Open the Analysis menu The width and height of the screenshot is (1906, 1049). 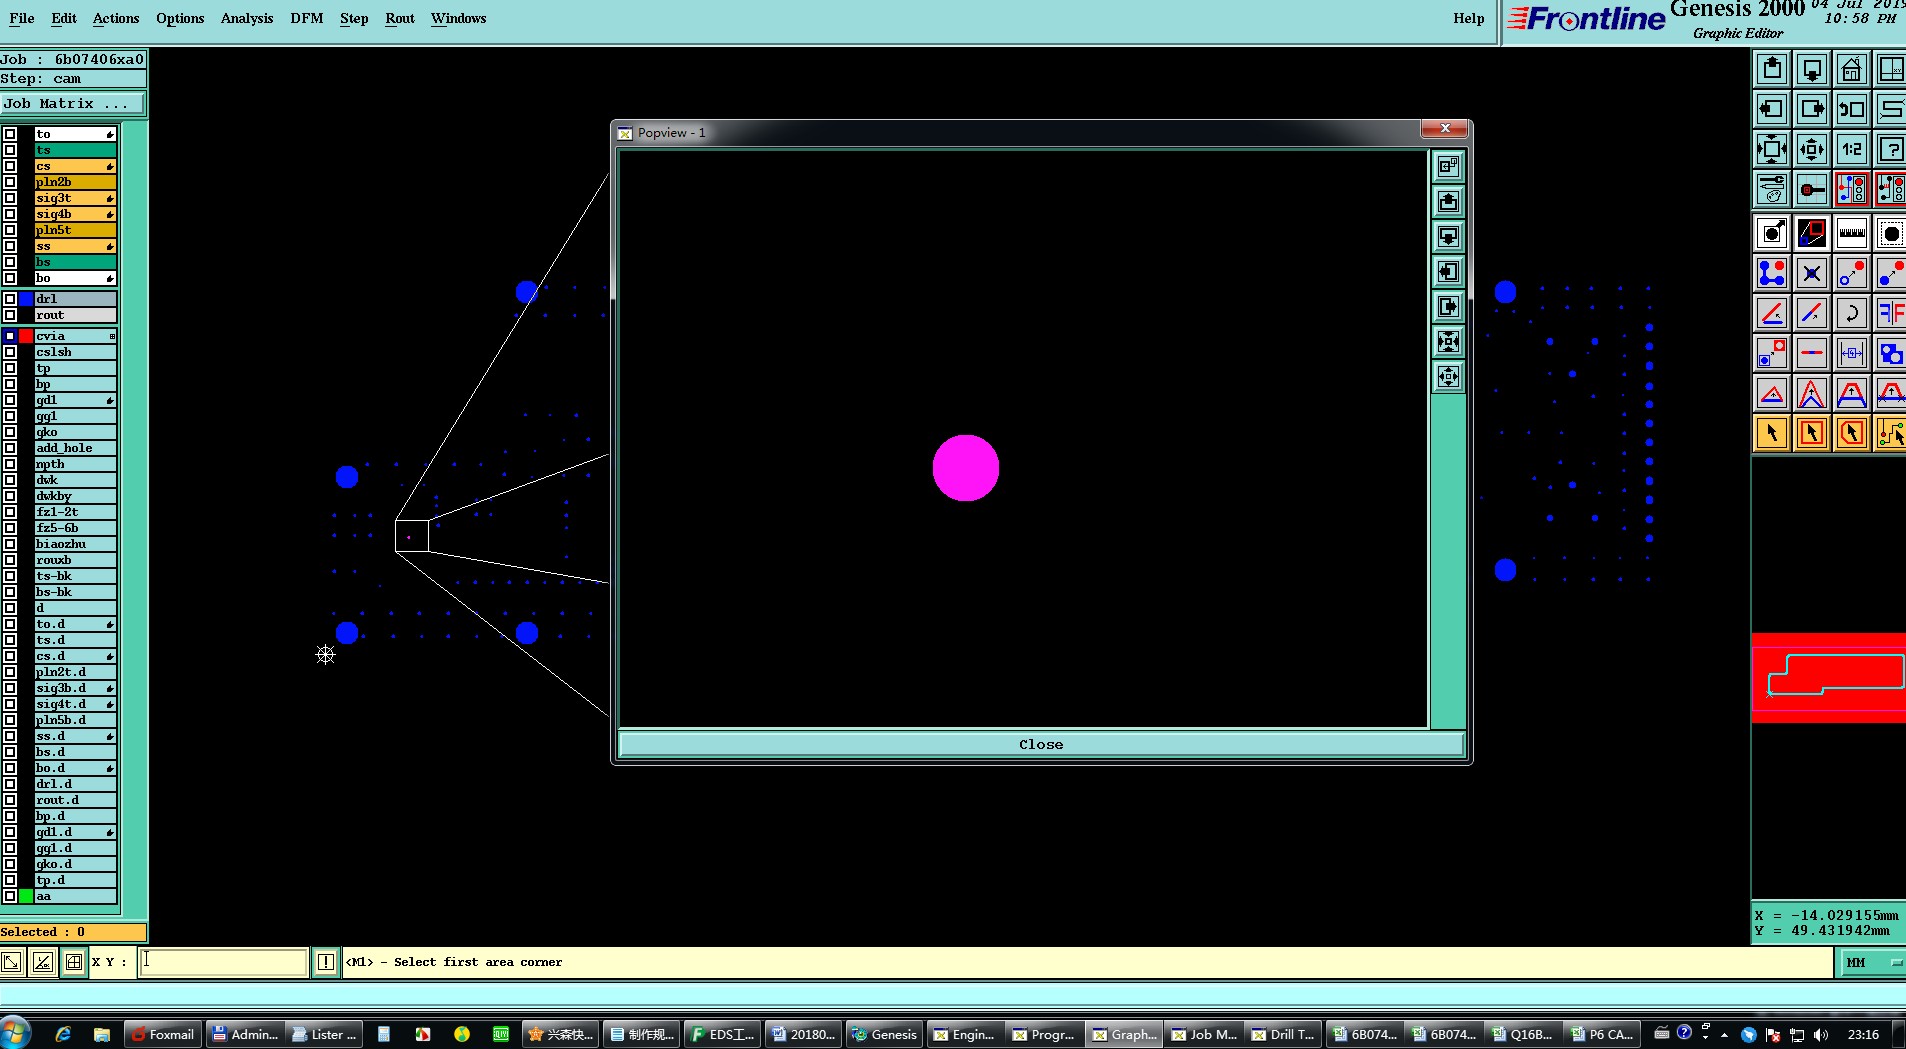tap(247, 18)
